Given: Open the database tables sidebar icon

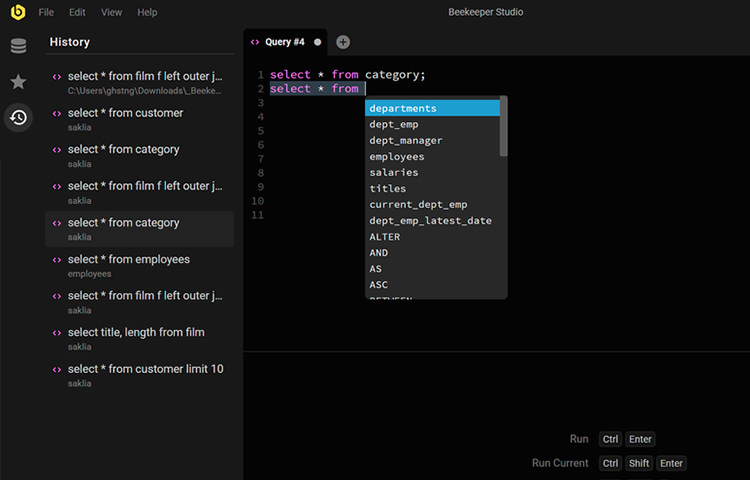Looking at the screenshot, I should [x=18, y=46].
